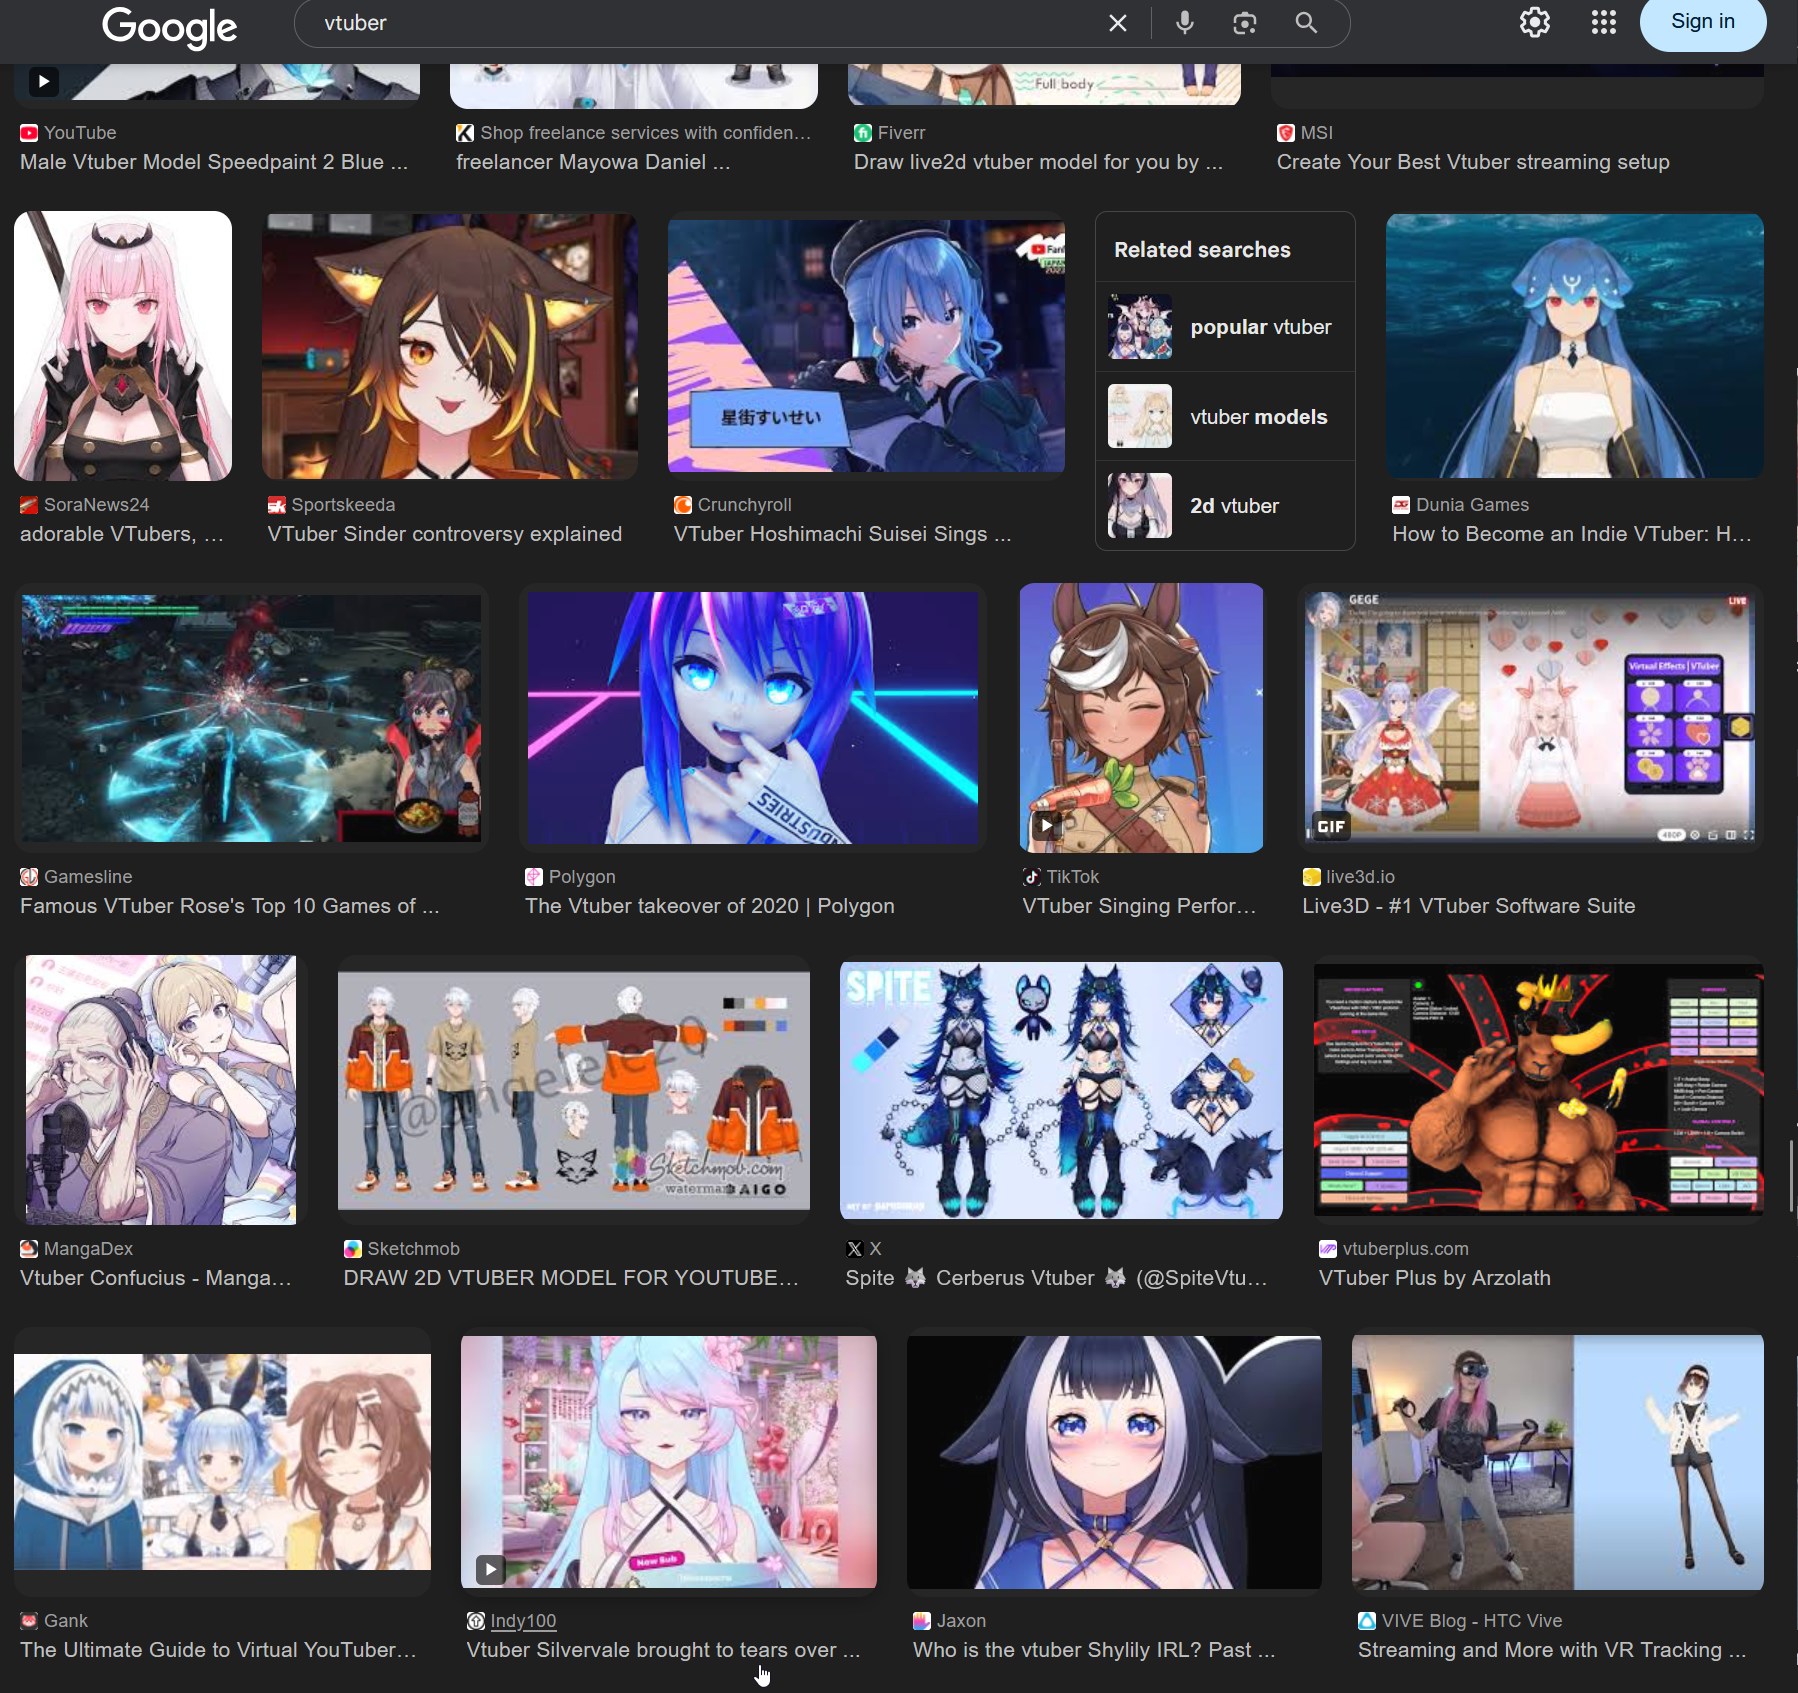Click the Sportskeeda source favicon
1798x1693 pixels.
(x=276, y=505)
